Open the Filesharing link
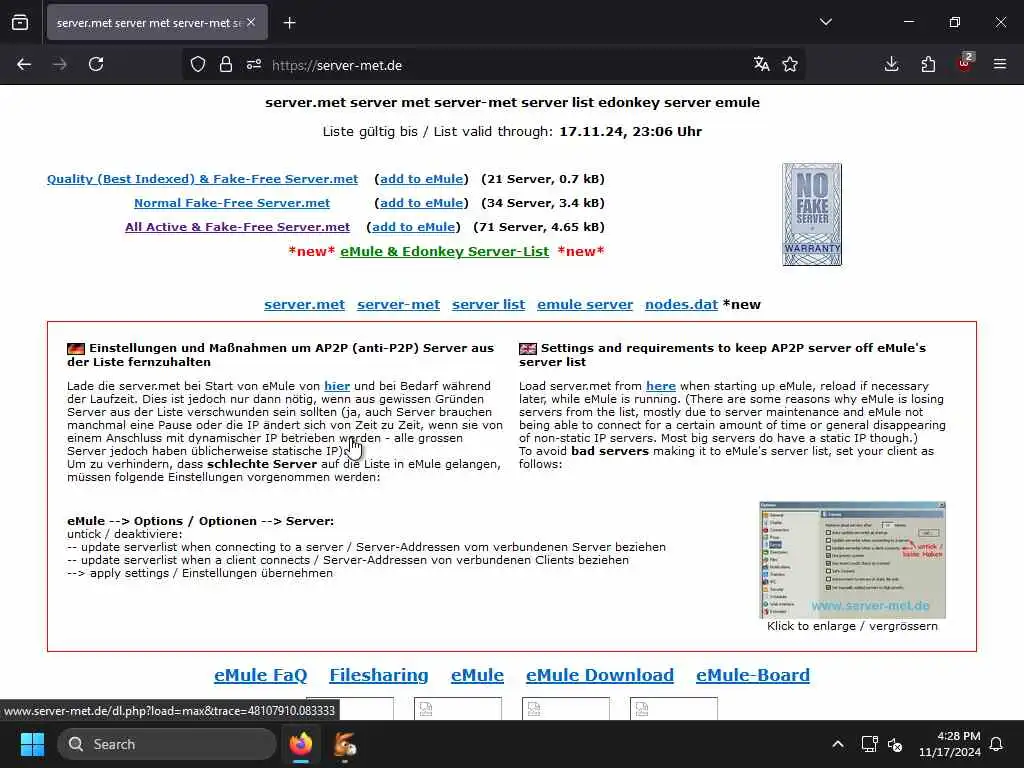 [x=379, y=675]
